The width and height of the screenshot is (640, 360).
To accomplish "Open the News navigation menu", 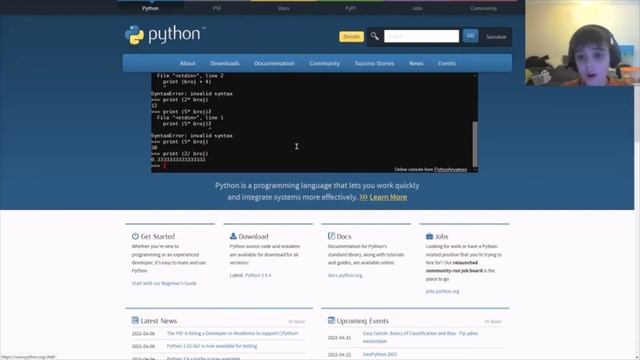I will click(x=416, y=63).
